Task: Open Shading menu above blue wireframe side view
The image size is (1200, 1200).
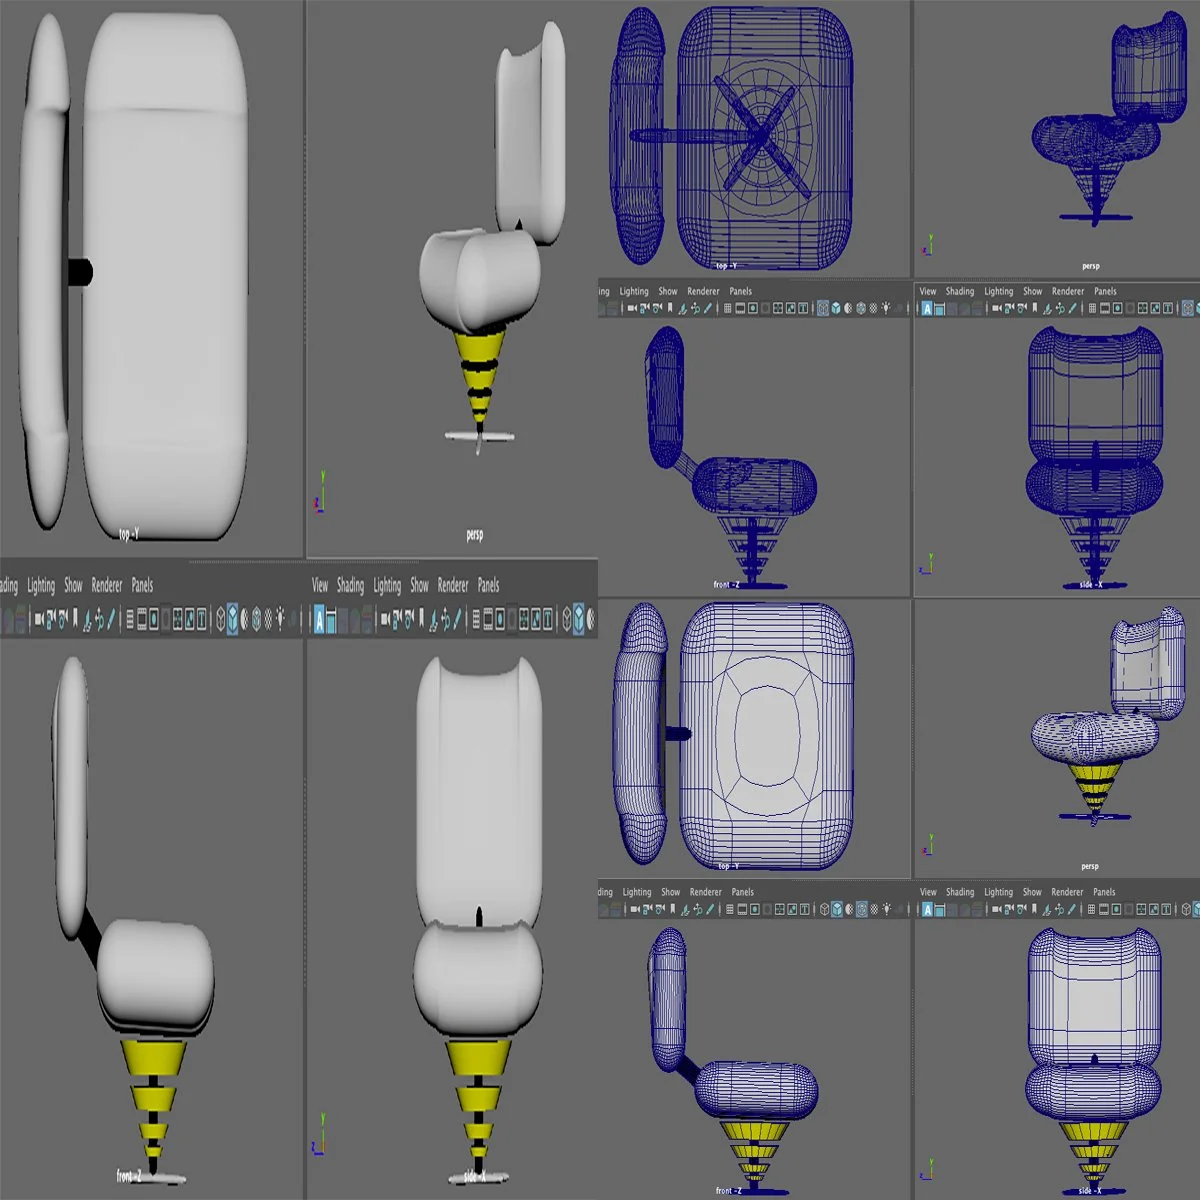Action: point(960,291)
